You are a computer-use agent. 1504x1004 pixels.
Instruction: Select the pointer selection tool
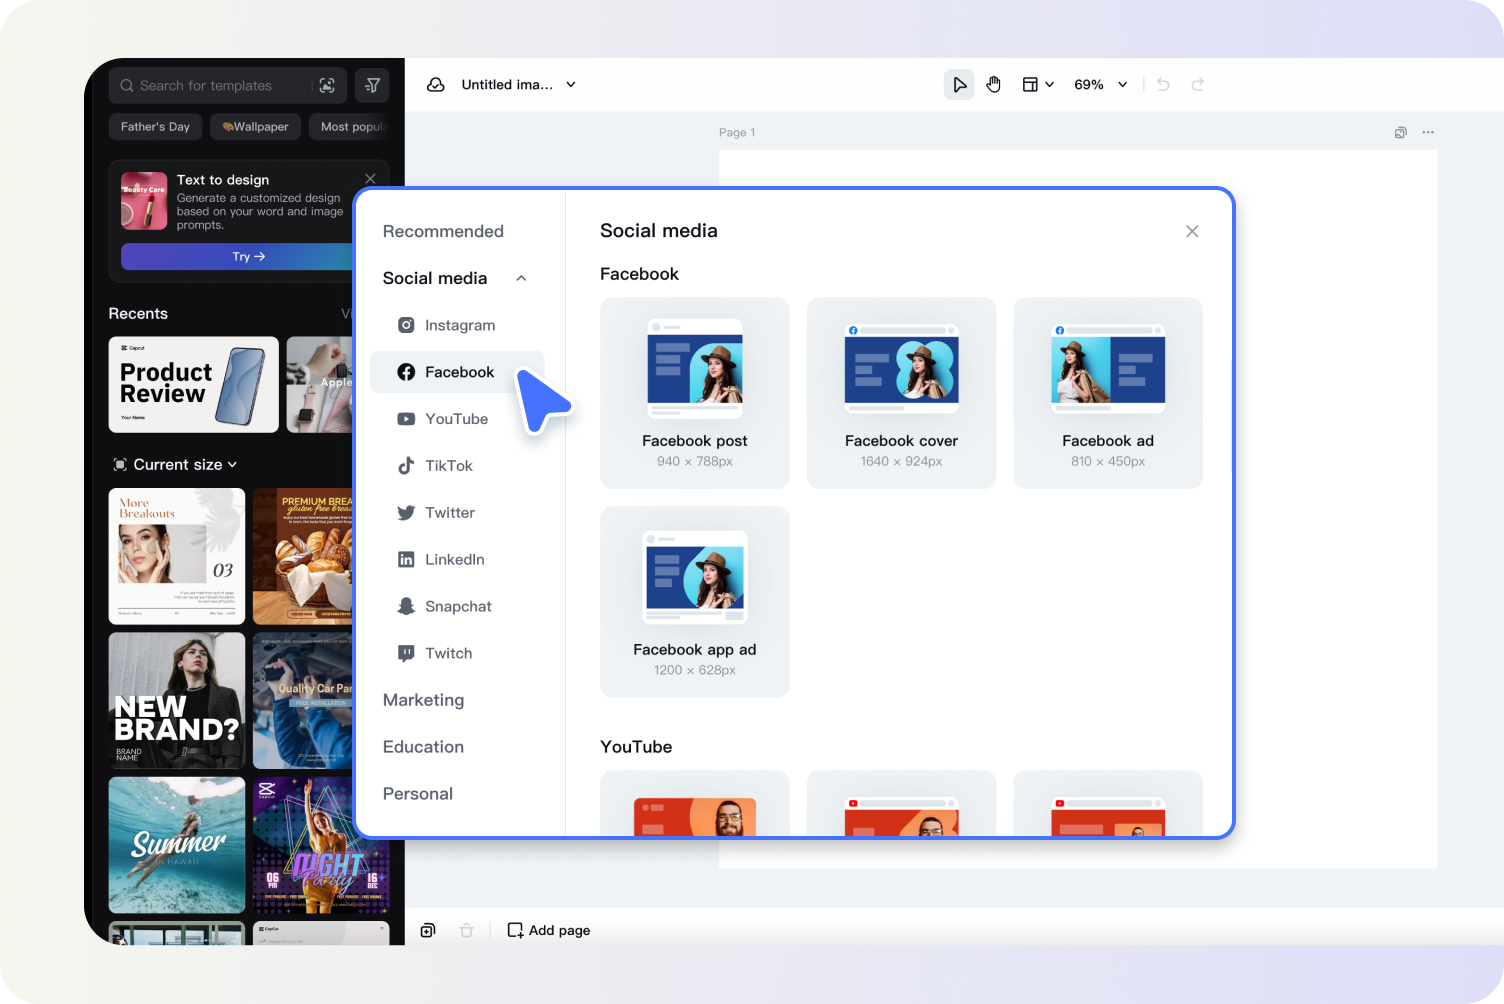[959, 85]
